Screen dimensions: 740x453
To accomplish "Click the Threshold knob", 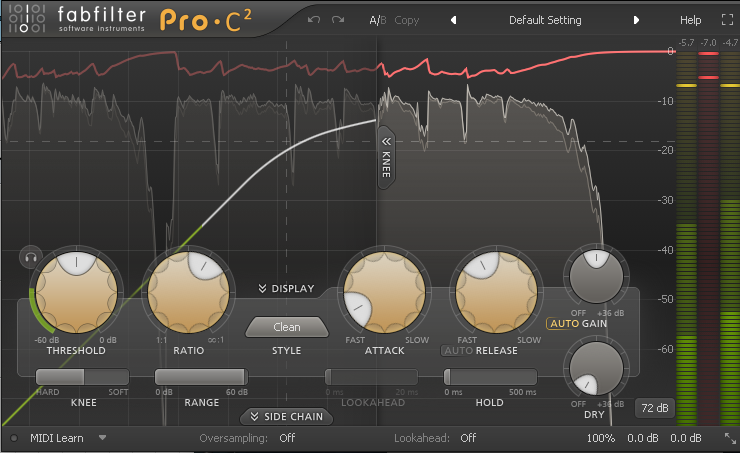I will click(x=76, y=293).
